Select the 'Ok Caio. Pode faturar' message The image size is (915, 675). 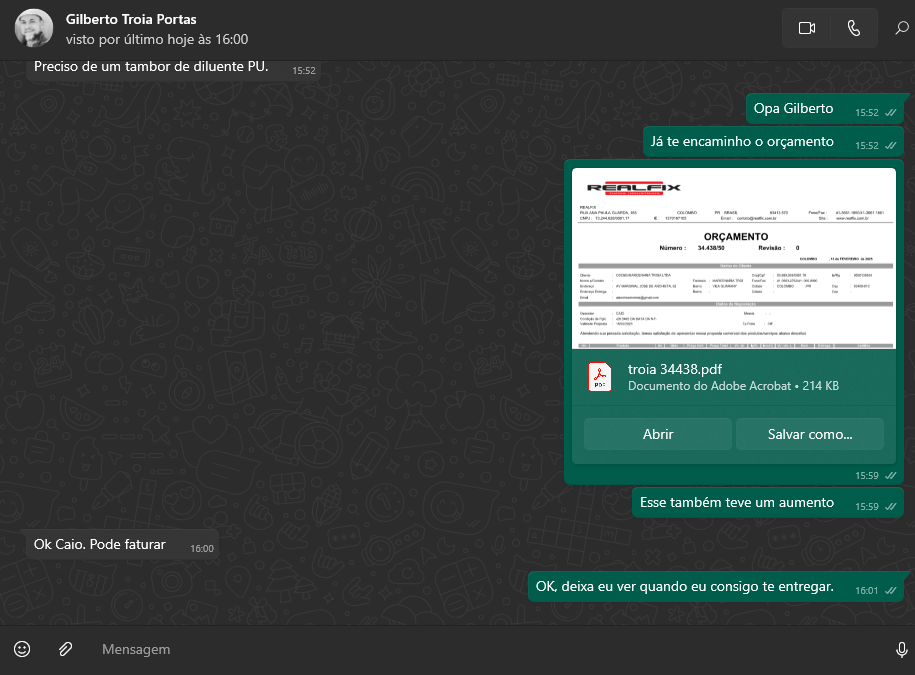(x=100, y=545)
